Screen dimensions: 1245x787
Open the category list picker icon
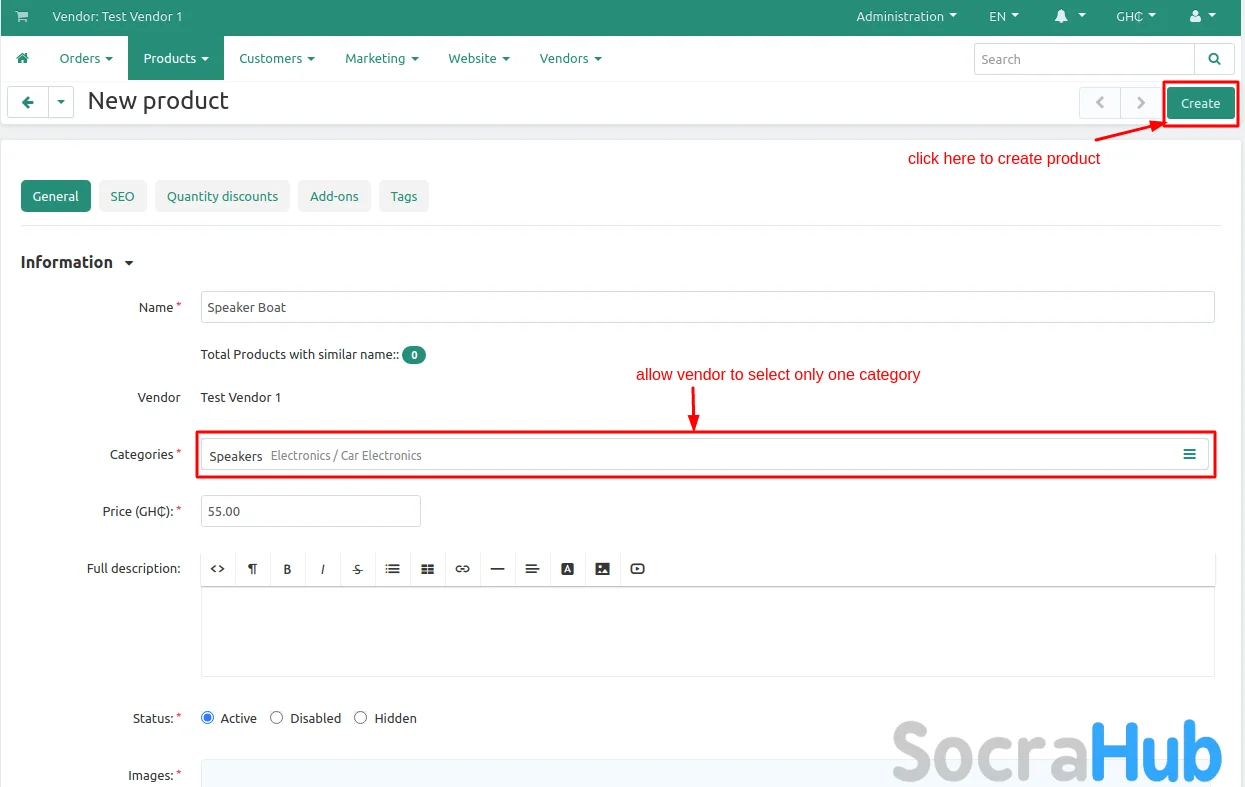(x=1189, y=454)
